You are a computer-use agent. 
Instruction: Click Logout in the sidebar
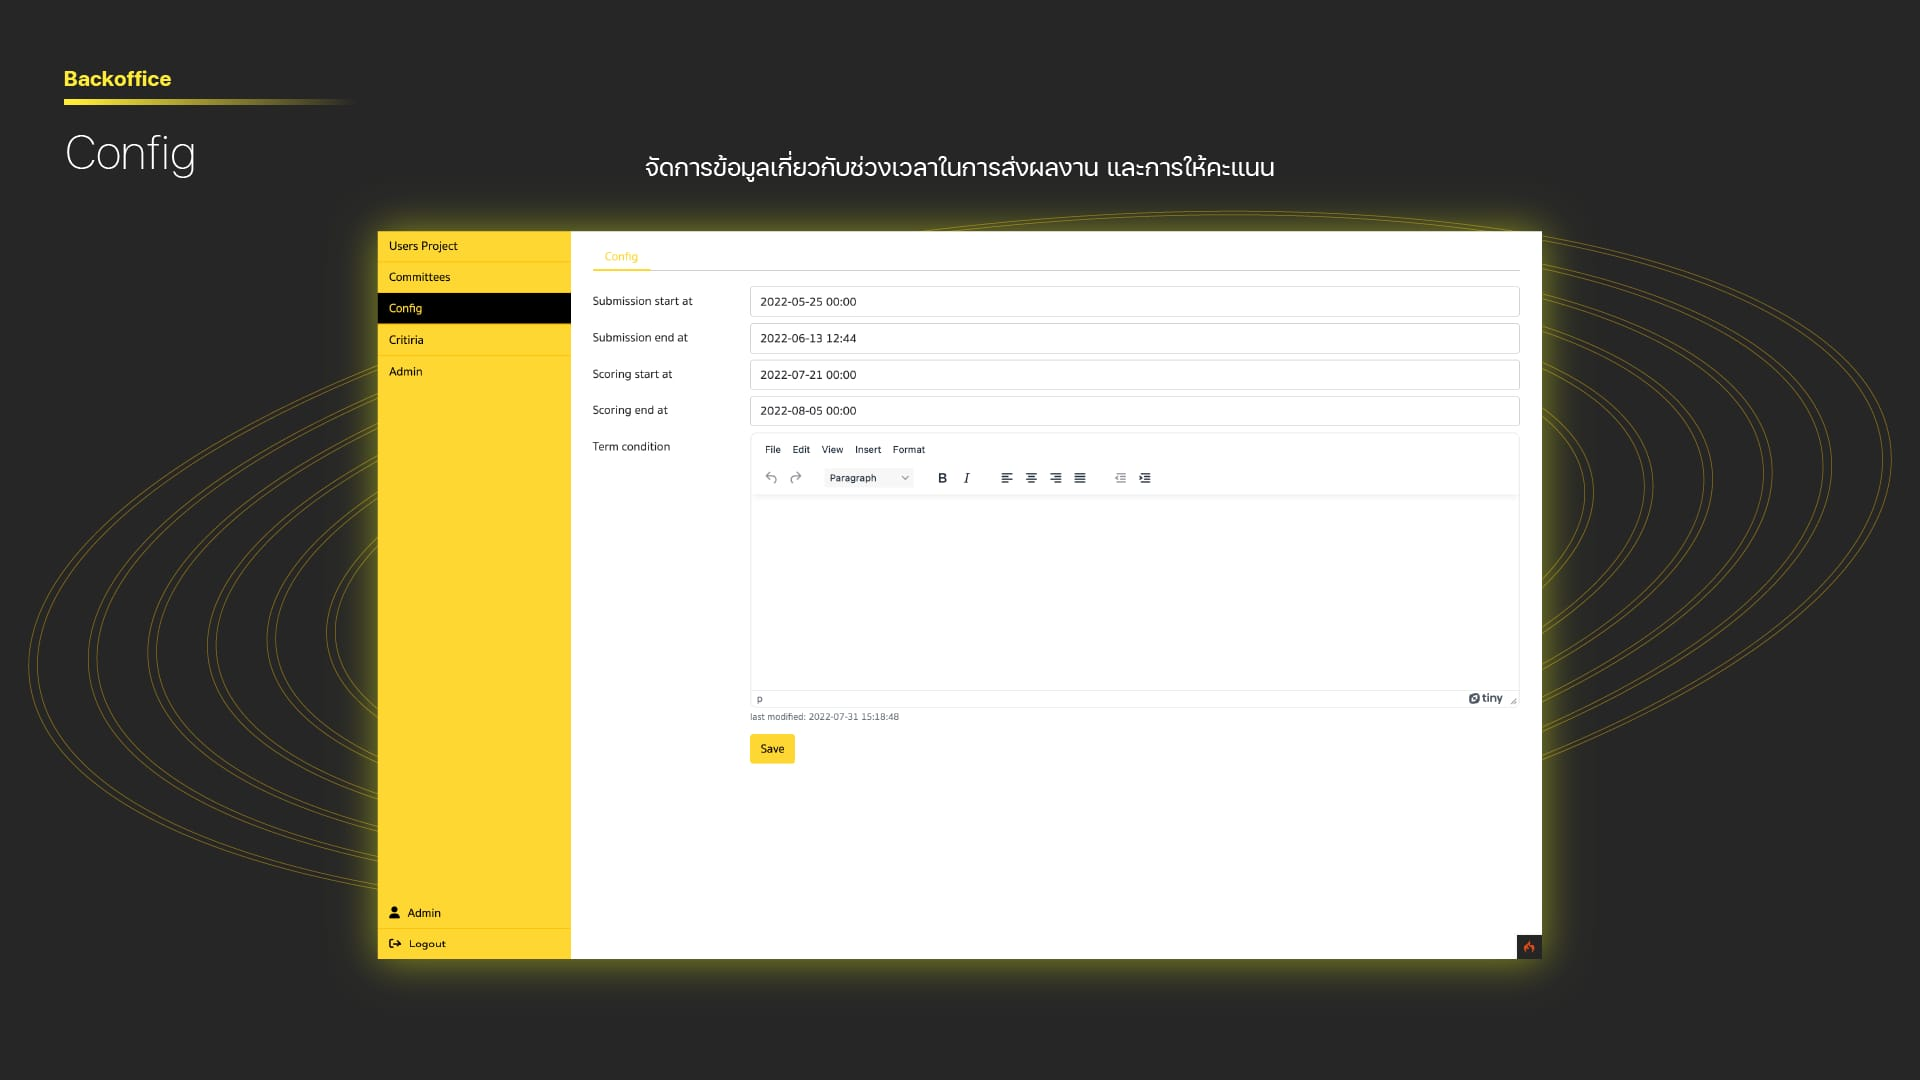[426, 944]
